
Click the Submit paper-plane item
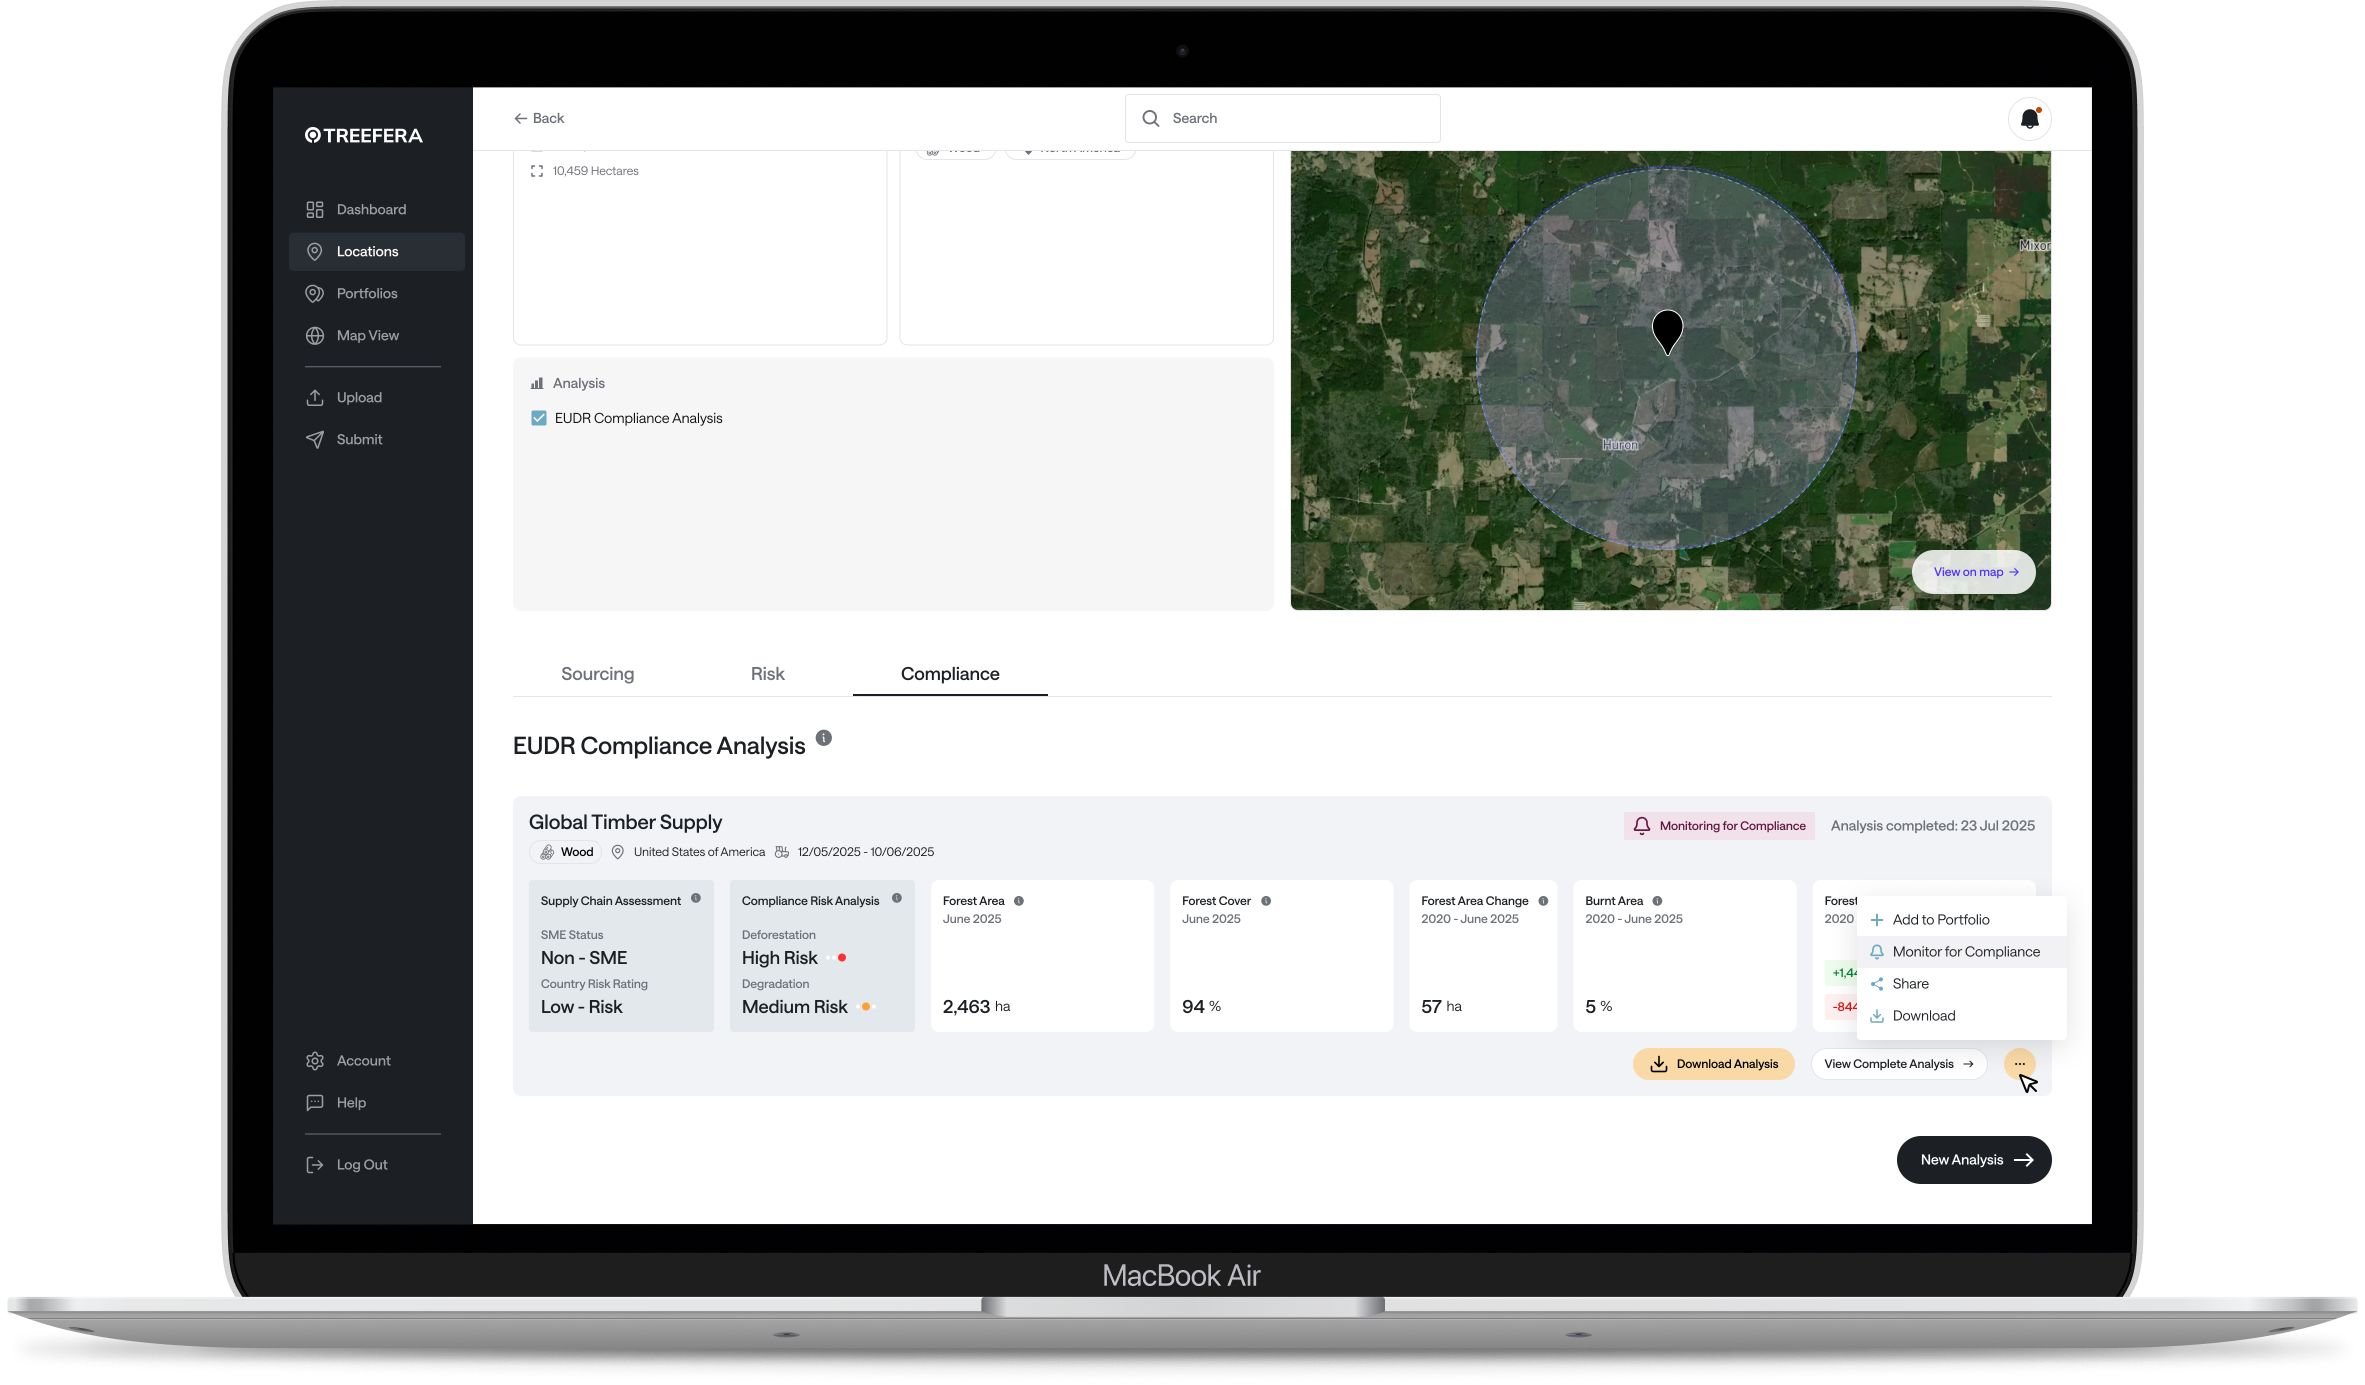[358, 439]
